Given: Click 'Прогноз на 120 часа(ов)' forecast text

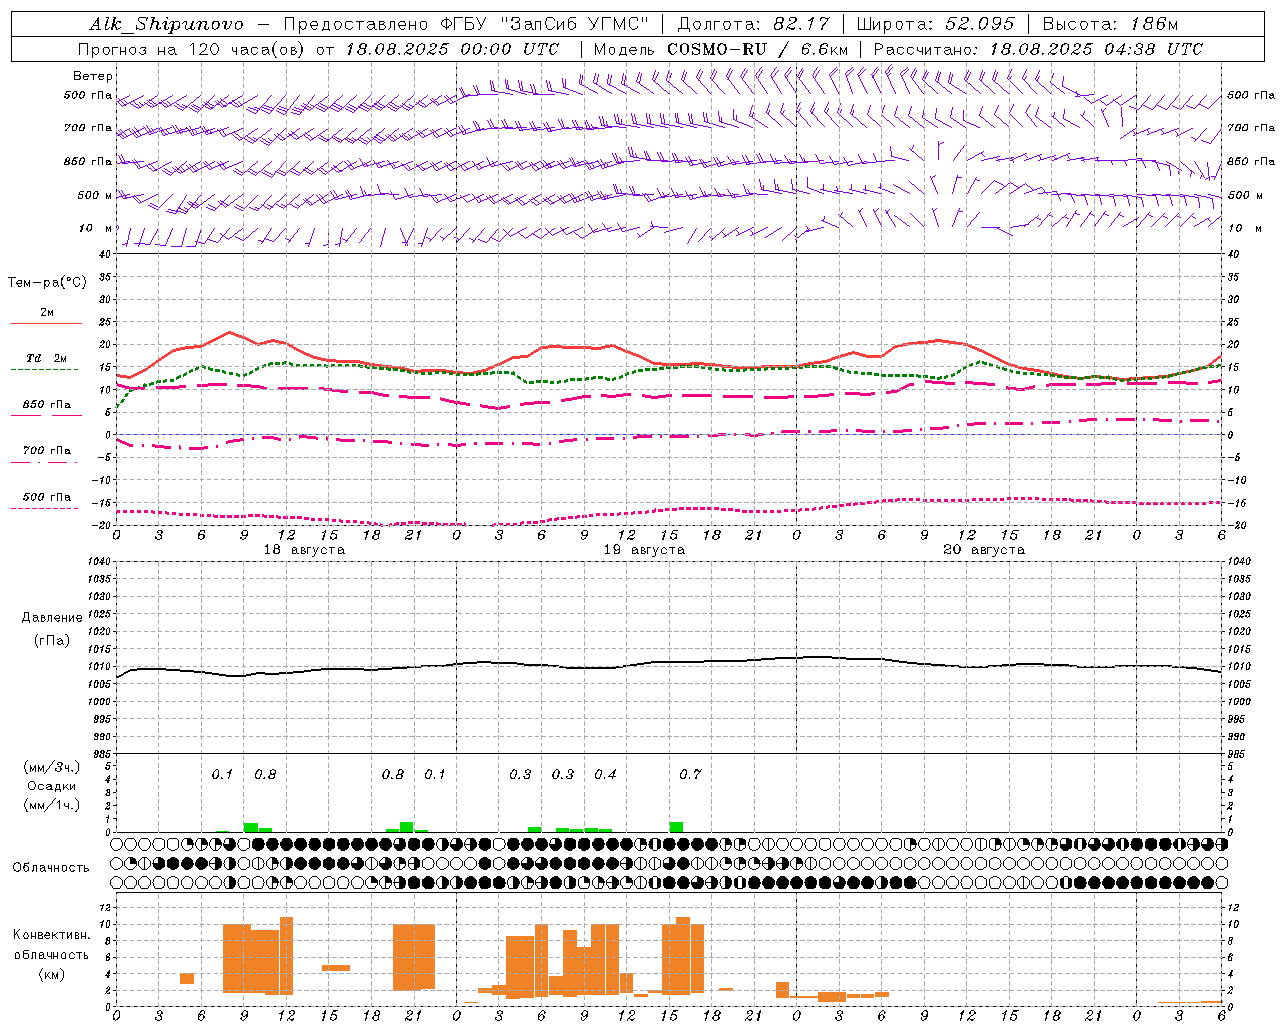Looking at the screenshot, I should click(191, 49).
